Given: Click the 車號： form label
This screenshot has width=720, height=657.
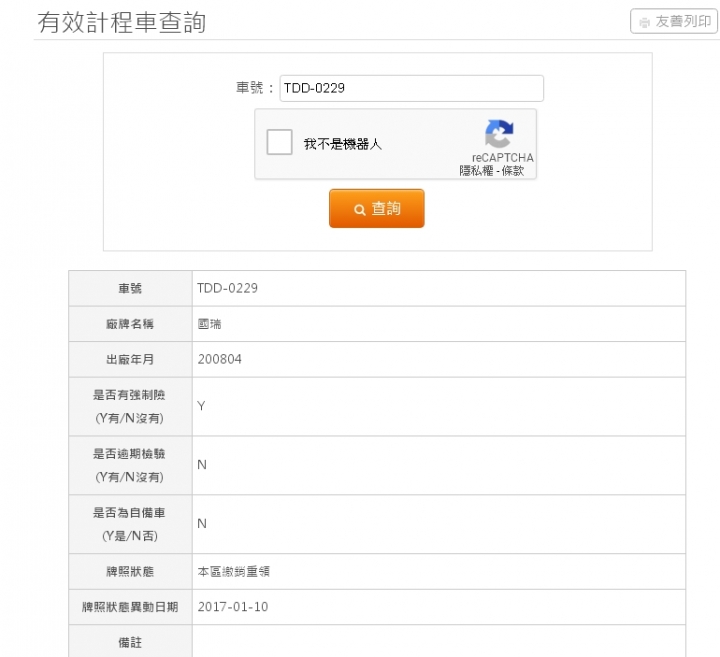Looking at the screenshot, I should click(x=255, y=88).
